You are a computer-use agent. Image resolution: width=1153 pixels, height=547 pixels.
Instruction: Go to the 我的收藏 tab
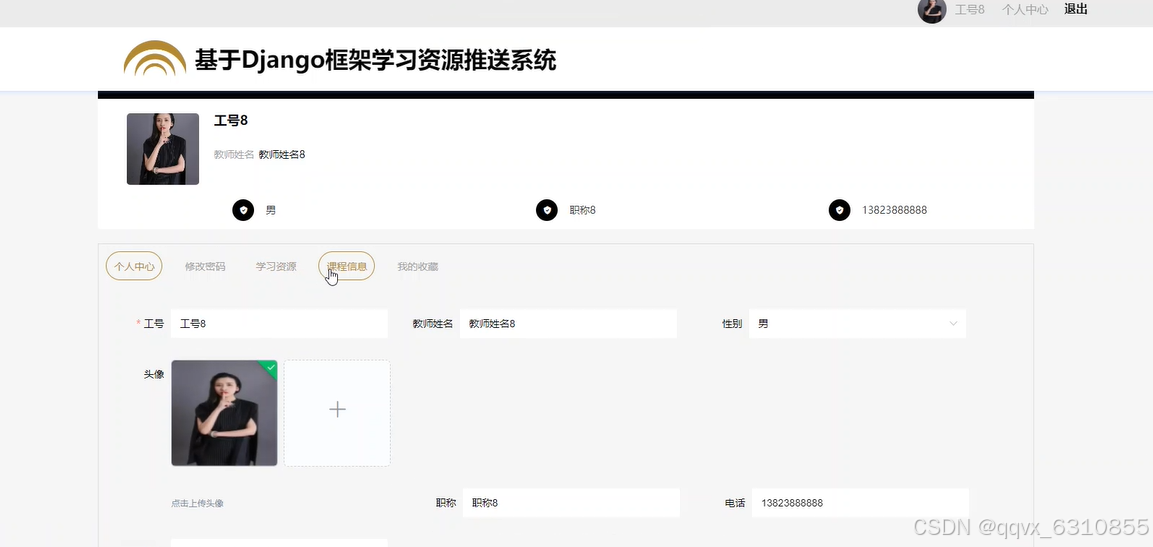418,266
